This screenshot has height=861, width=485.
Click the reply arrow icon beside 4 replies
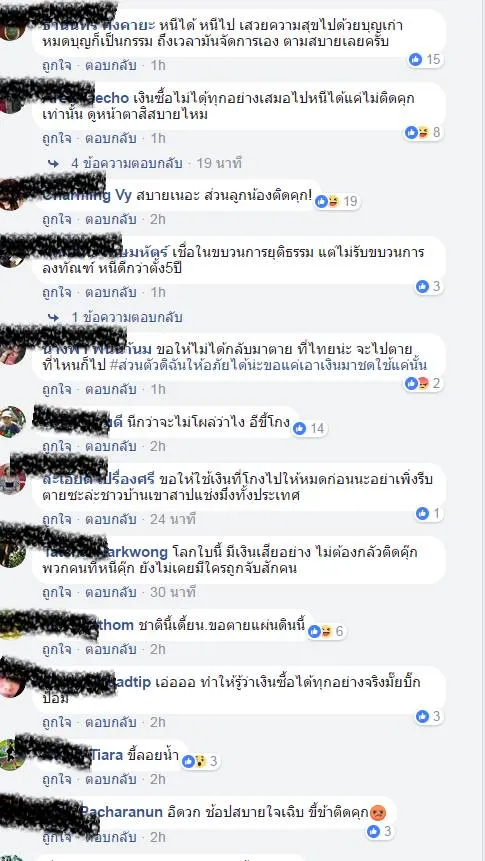[x=53, y=163]
